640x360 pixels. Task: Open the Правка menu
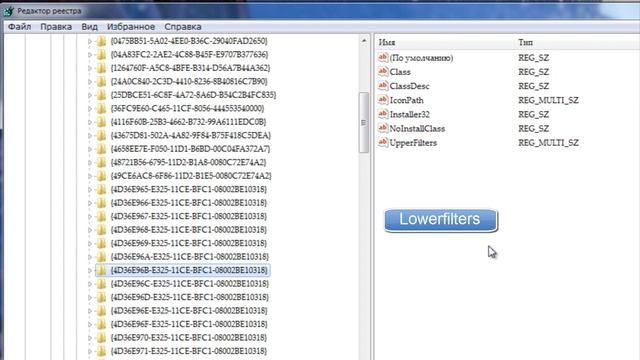(x=56, y=27)
